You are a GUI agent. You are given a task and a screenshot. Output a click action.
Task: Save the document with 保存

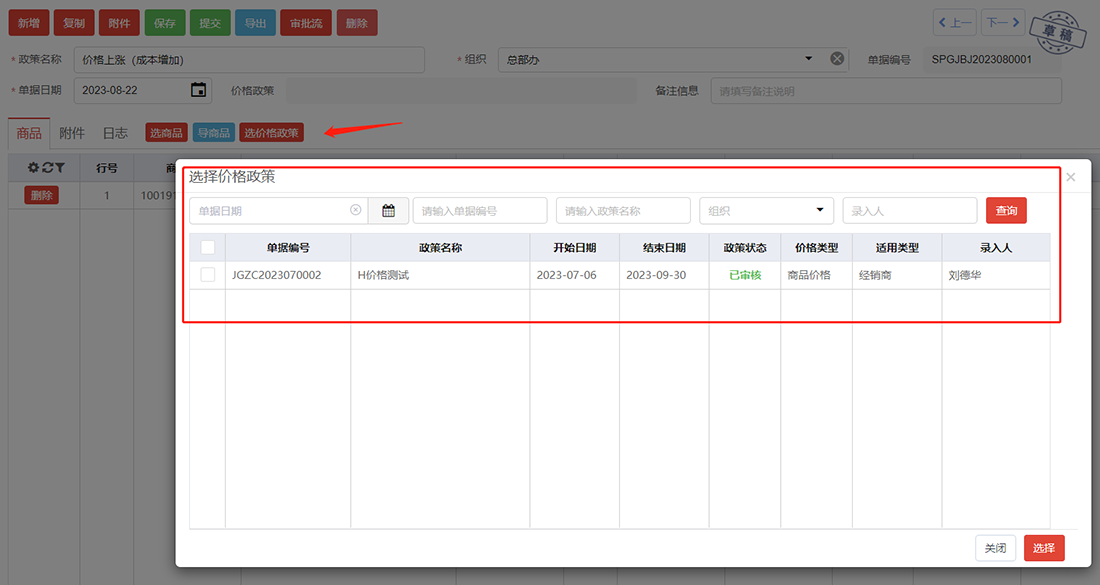tap(165, 23)
